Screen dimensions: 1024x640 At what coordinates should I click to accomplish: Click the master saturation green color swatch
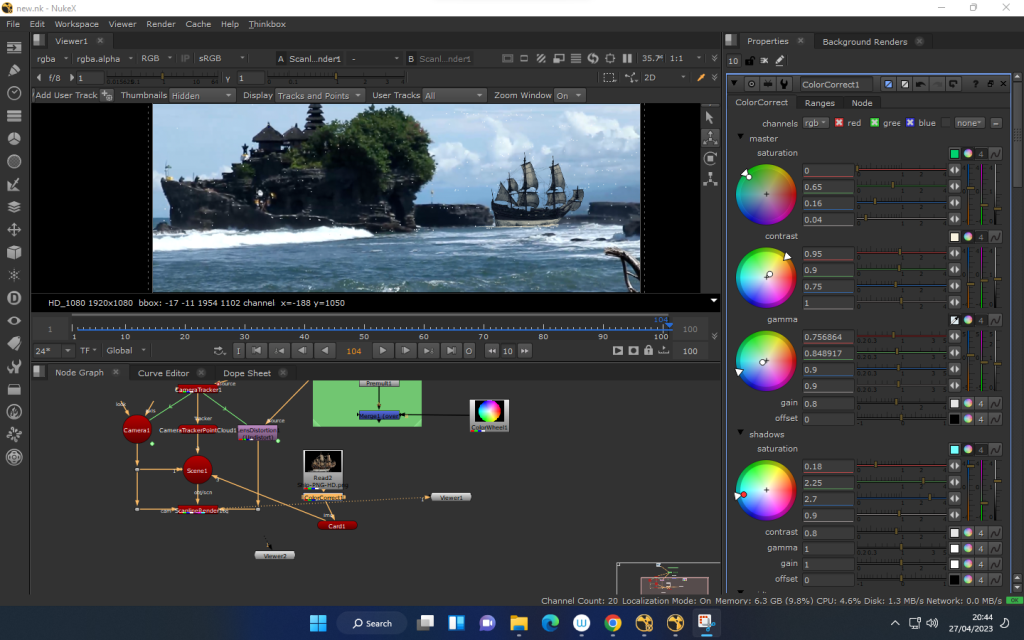coord(954,154)
